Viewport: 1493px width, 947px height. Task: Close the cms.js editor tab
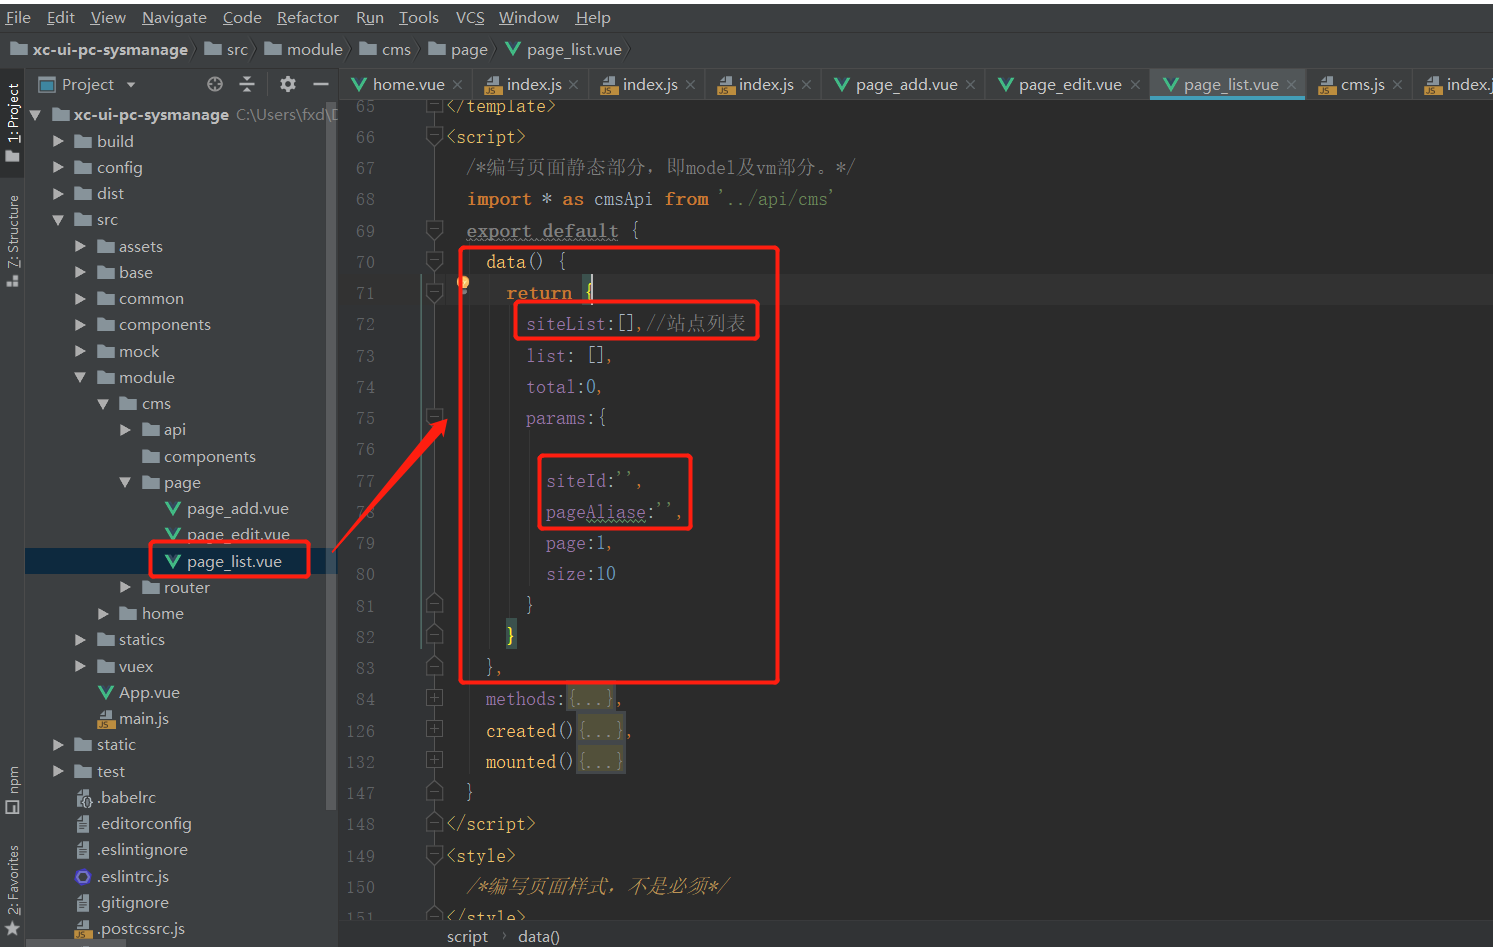coord(1397,85)
